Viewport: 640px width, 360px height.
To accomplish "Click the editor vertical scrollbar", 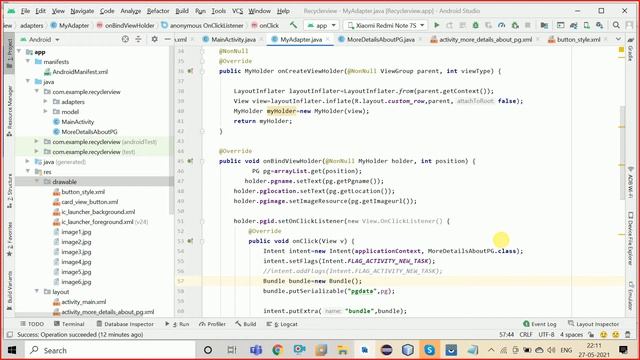I will [x=622, y=153].
